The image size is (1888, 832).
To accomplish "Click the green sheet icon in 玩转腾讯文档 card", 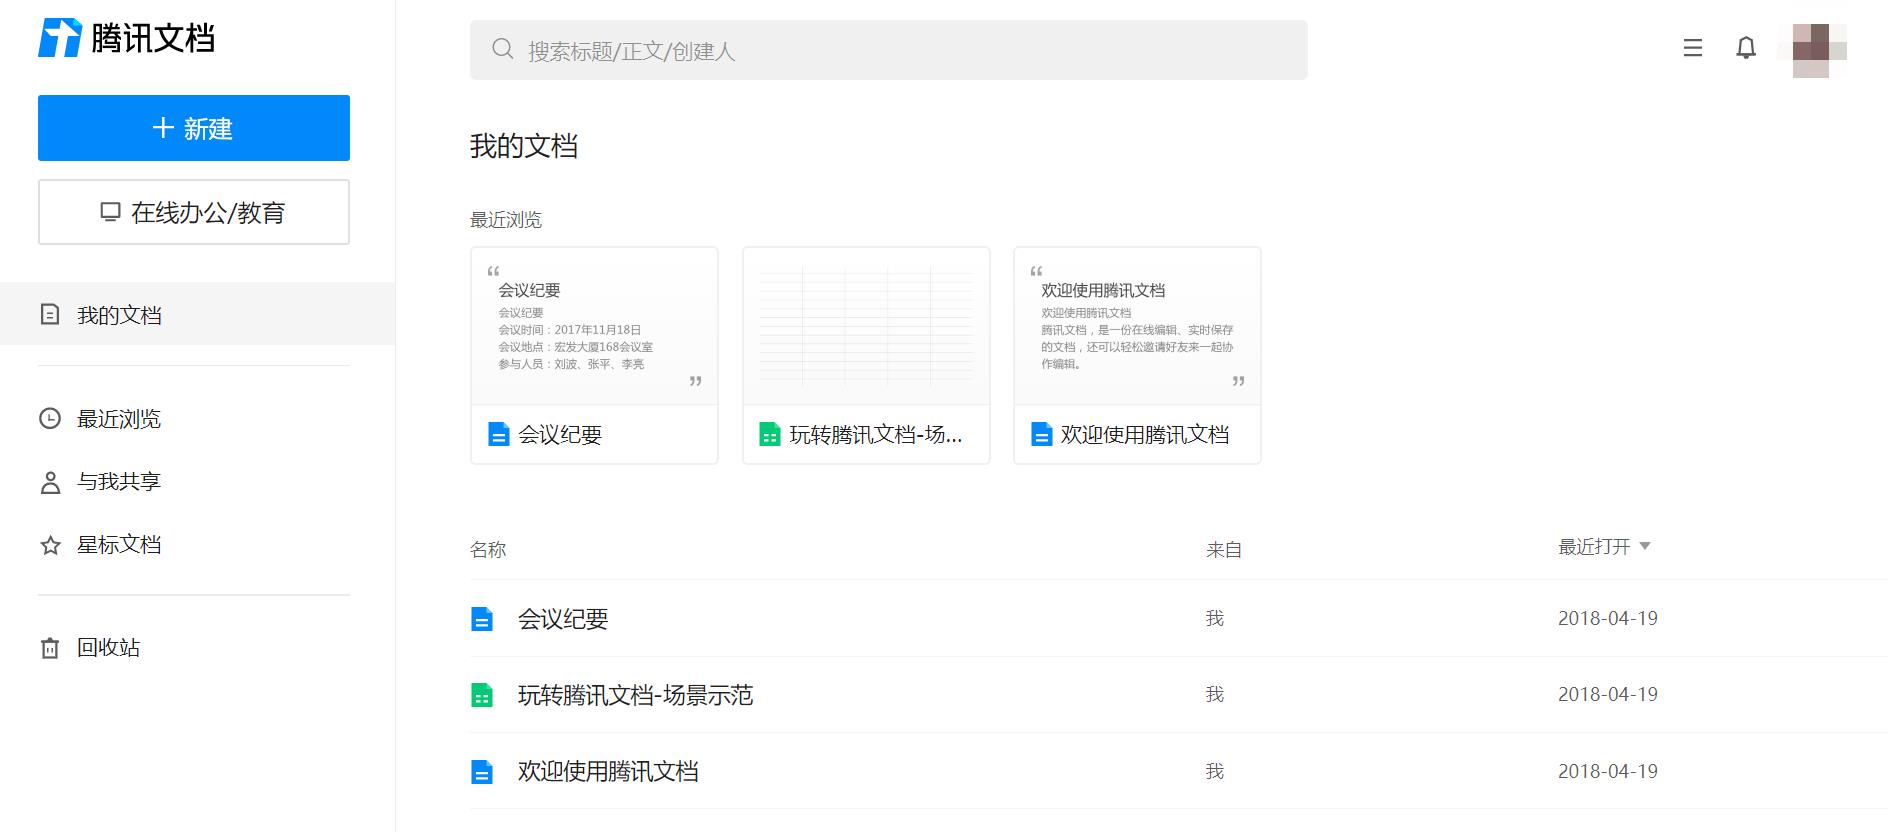I will pos(769,434).
